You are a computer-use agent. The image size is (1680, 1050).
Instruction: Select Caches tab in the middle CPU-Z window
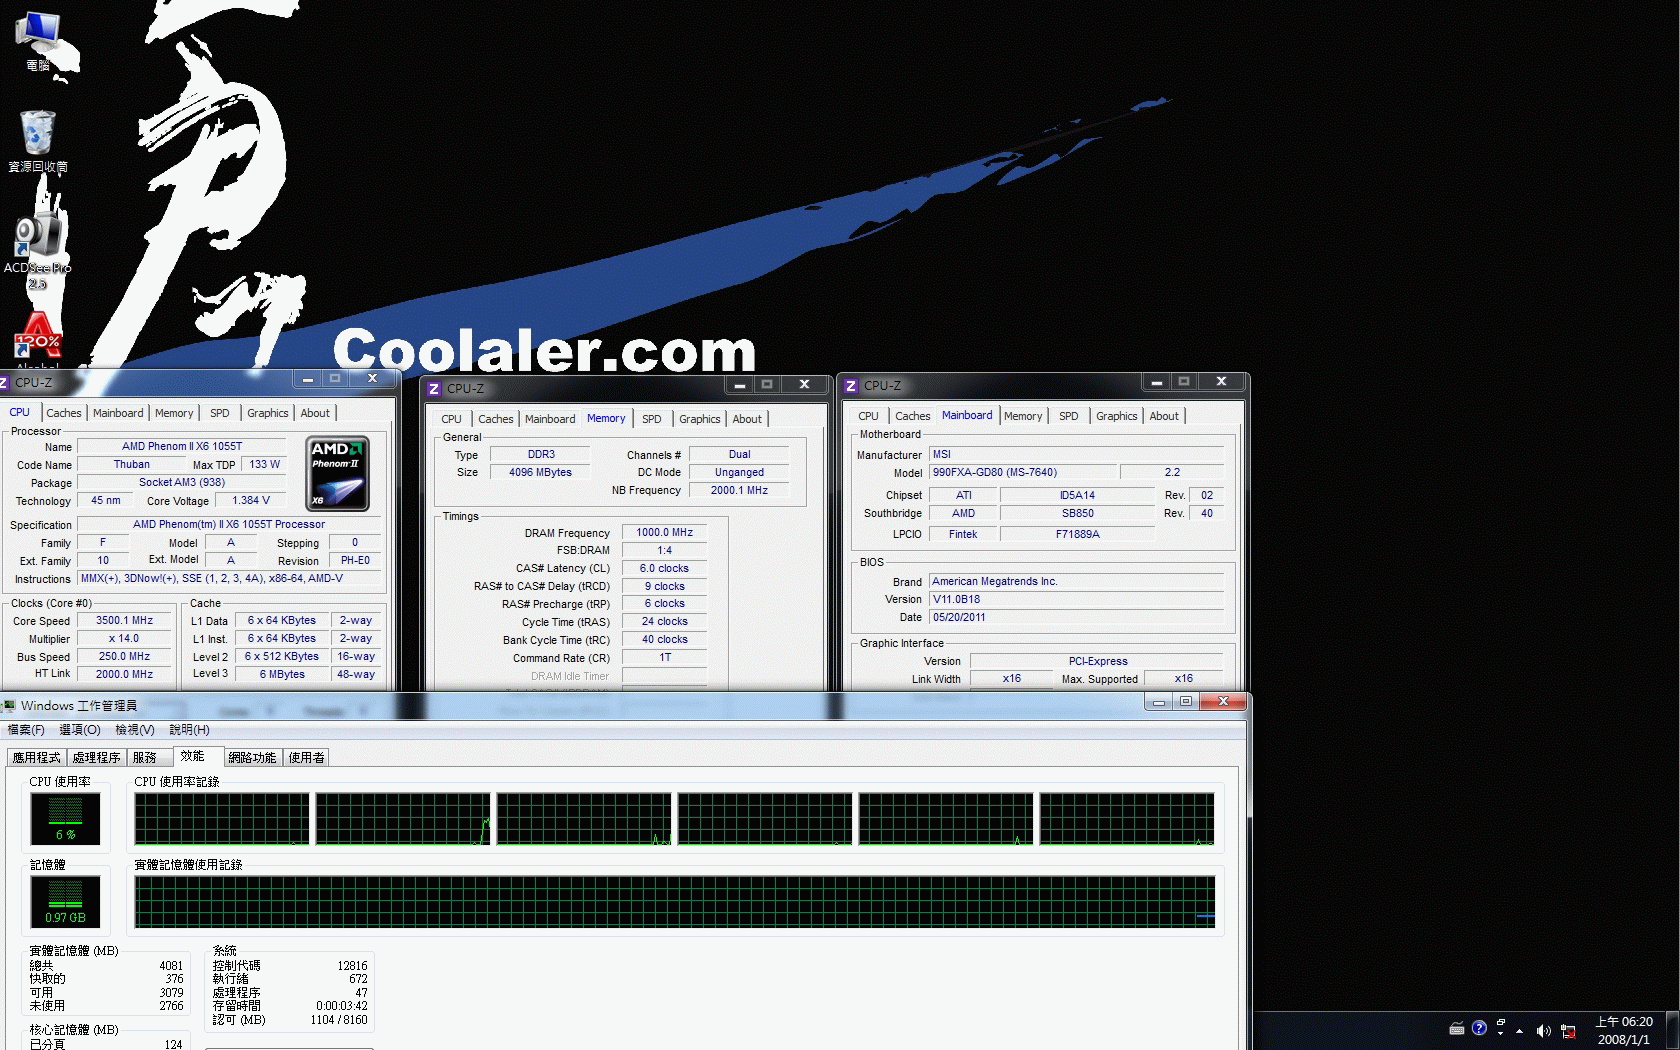(496, 419)
